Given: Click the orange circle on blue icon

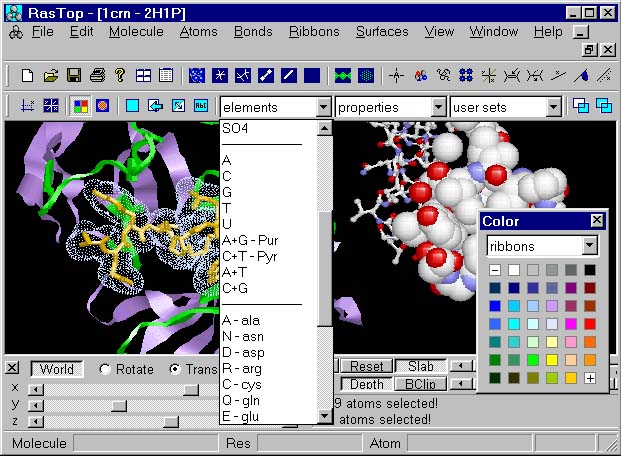Looking at the screenshot, I should click(x=103, y=106).
